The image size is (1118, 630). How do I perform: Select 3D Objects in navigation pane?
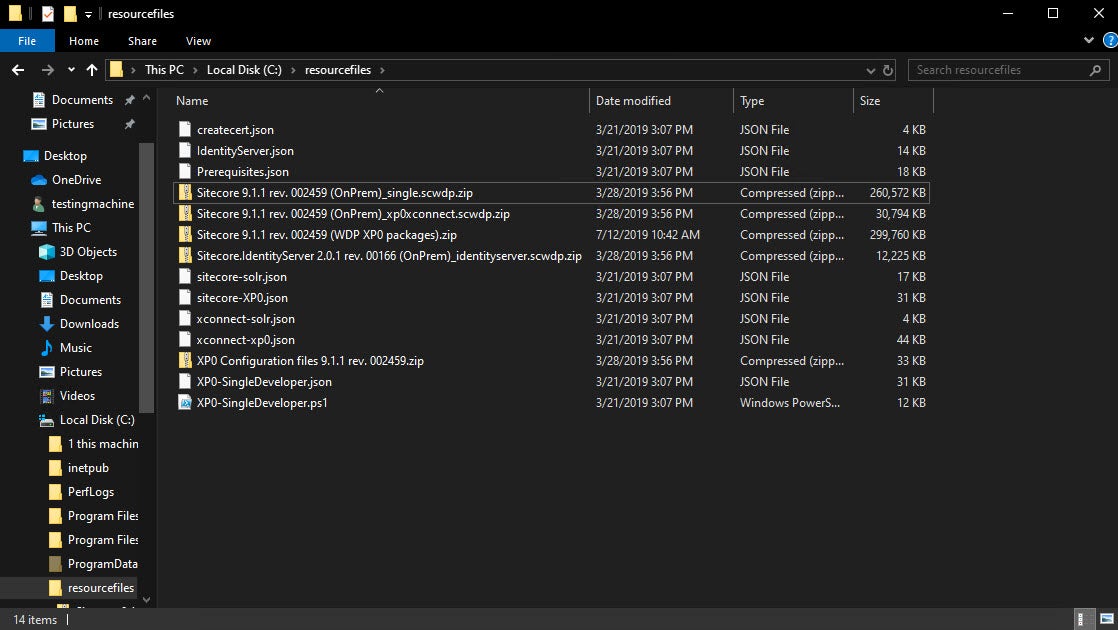tap(88, 252)
